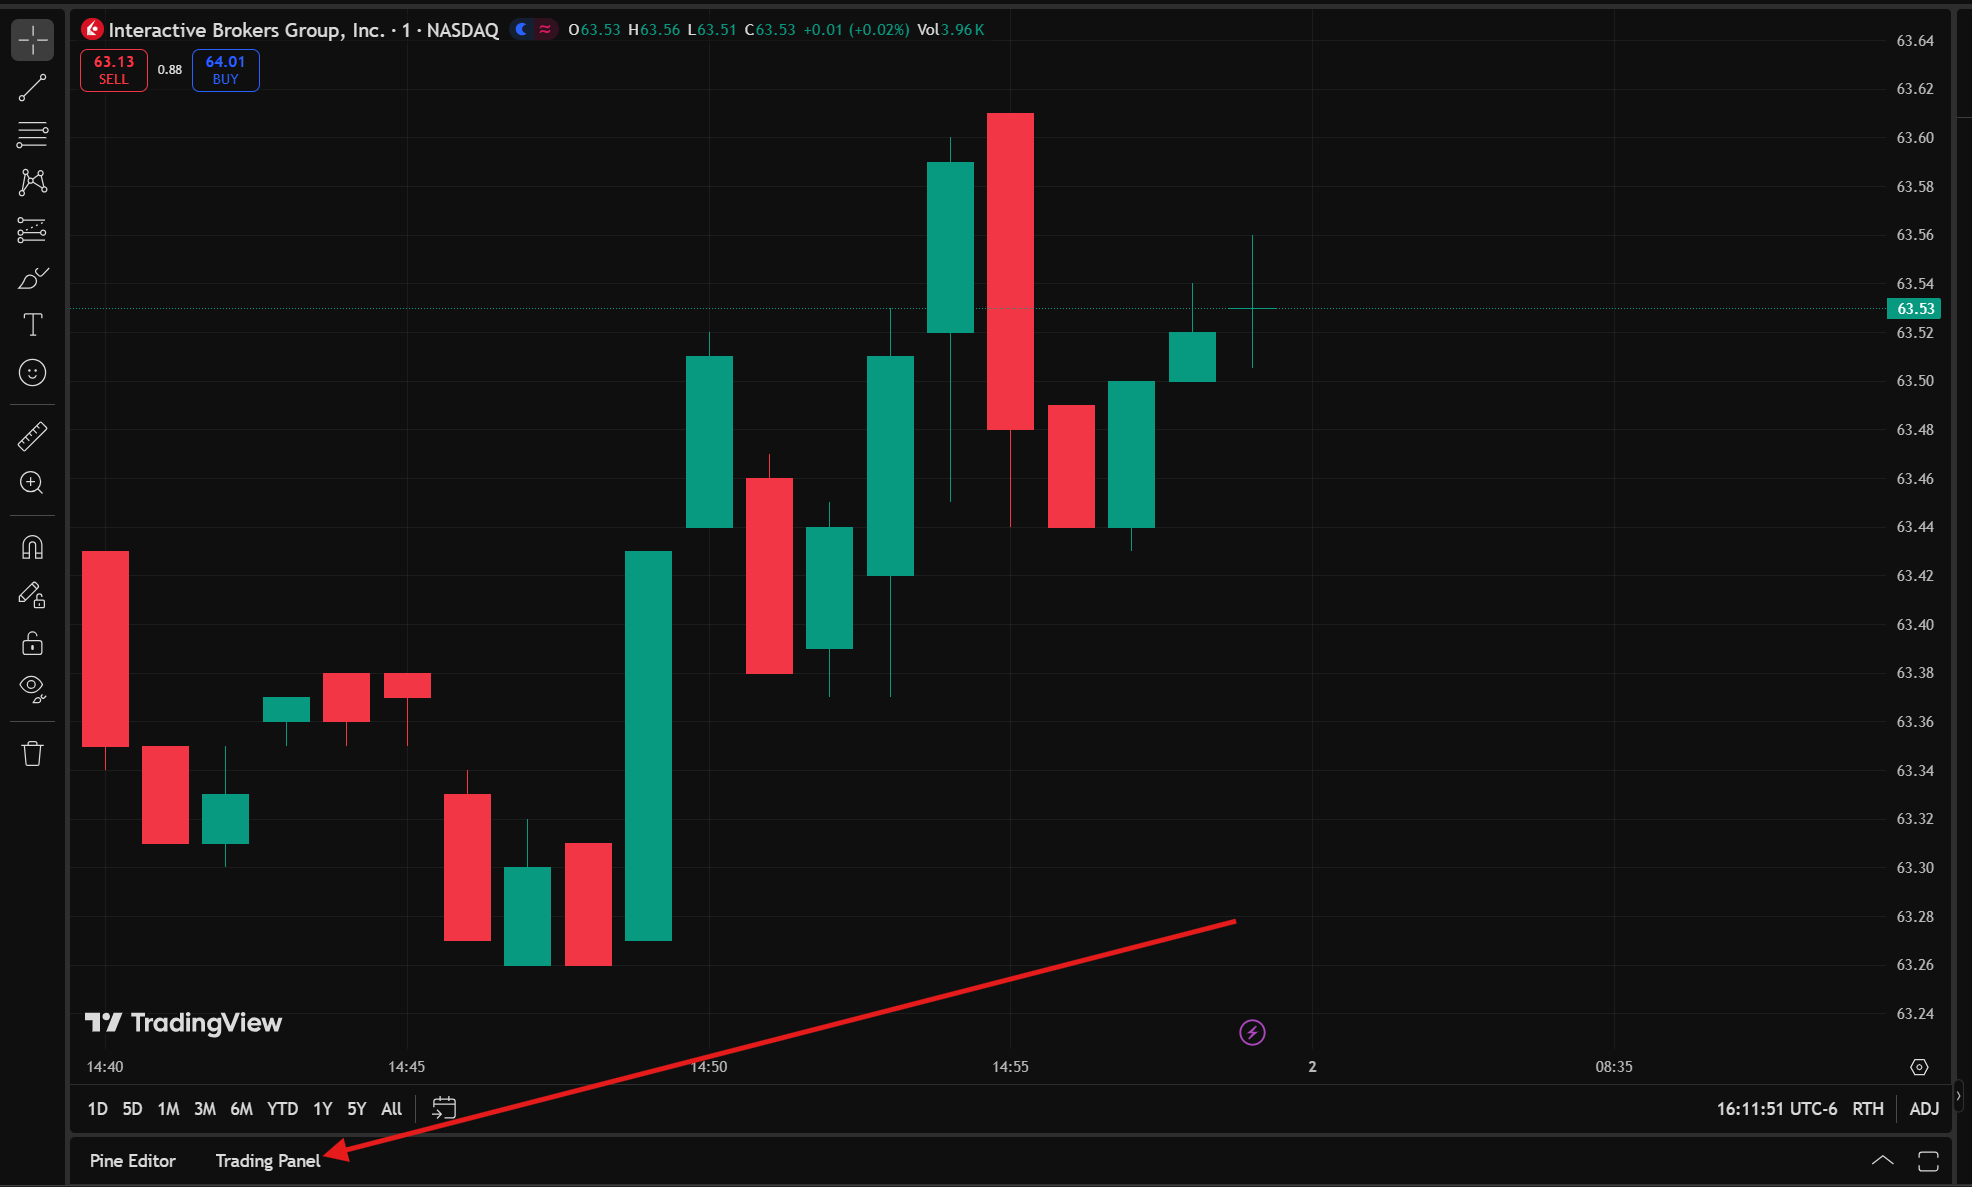
Task: Hide all drawings with the eye icon
Action: (33, 689)
